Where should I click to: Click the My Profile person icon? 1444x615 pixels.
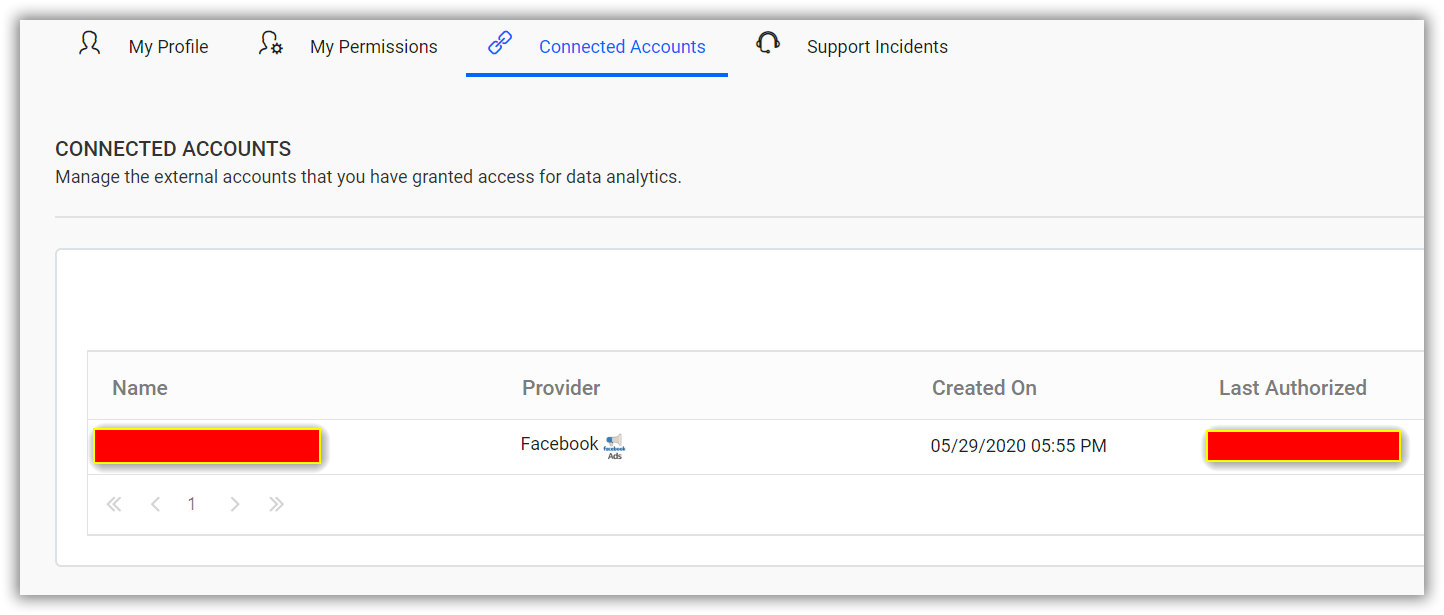[90, 44]
